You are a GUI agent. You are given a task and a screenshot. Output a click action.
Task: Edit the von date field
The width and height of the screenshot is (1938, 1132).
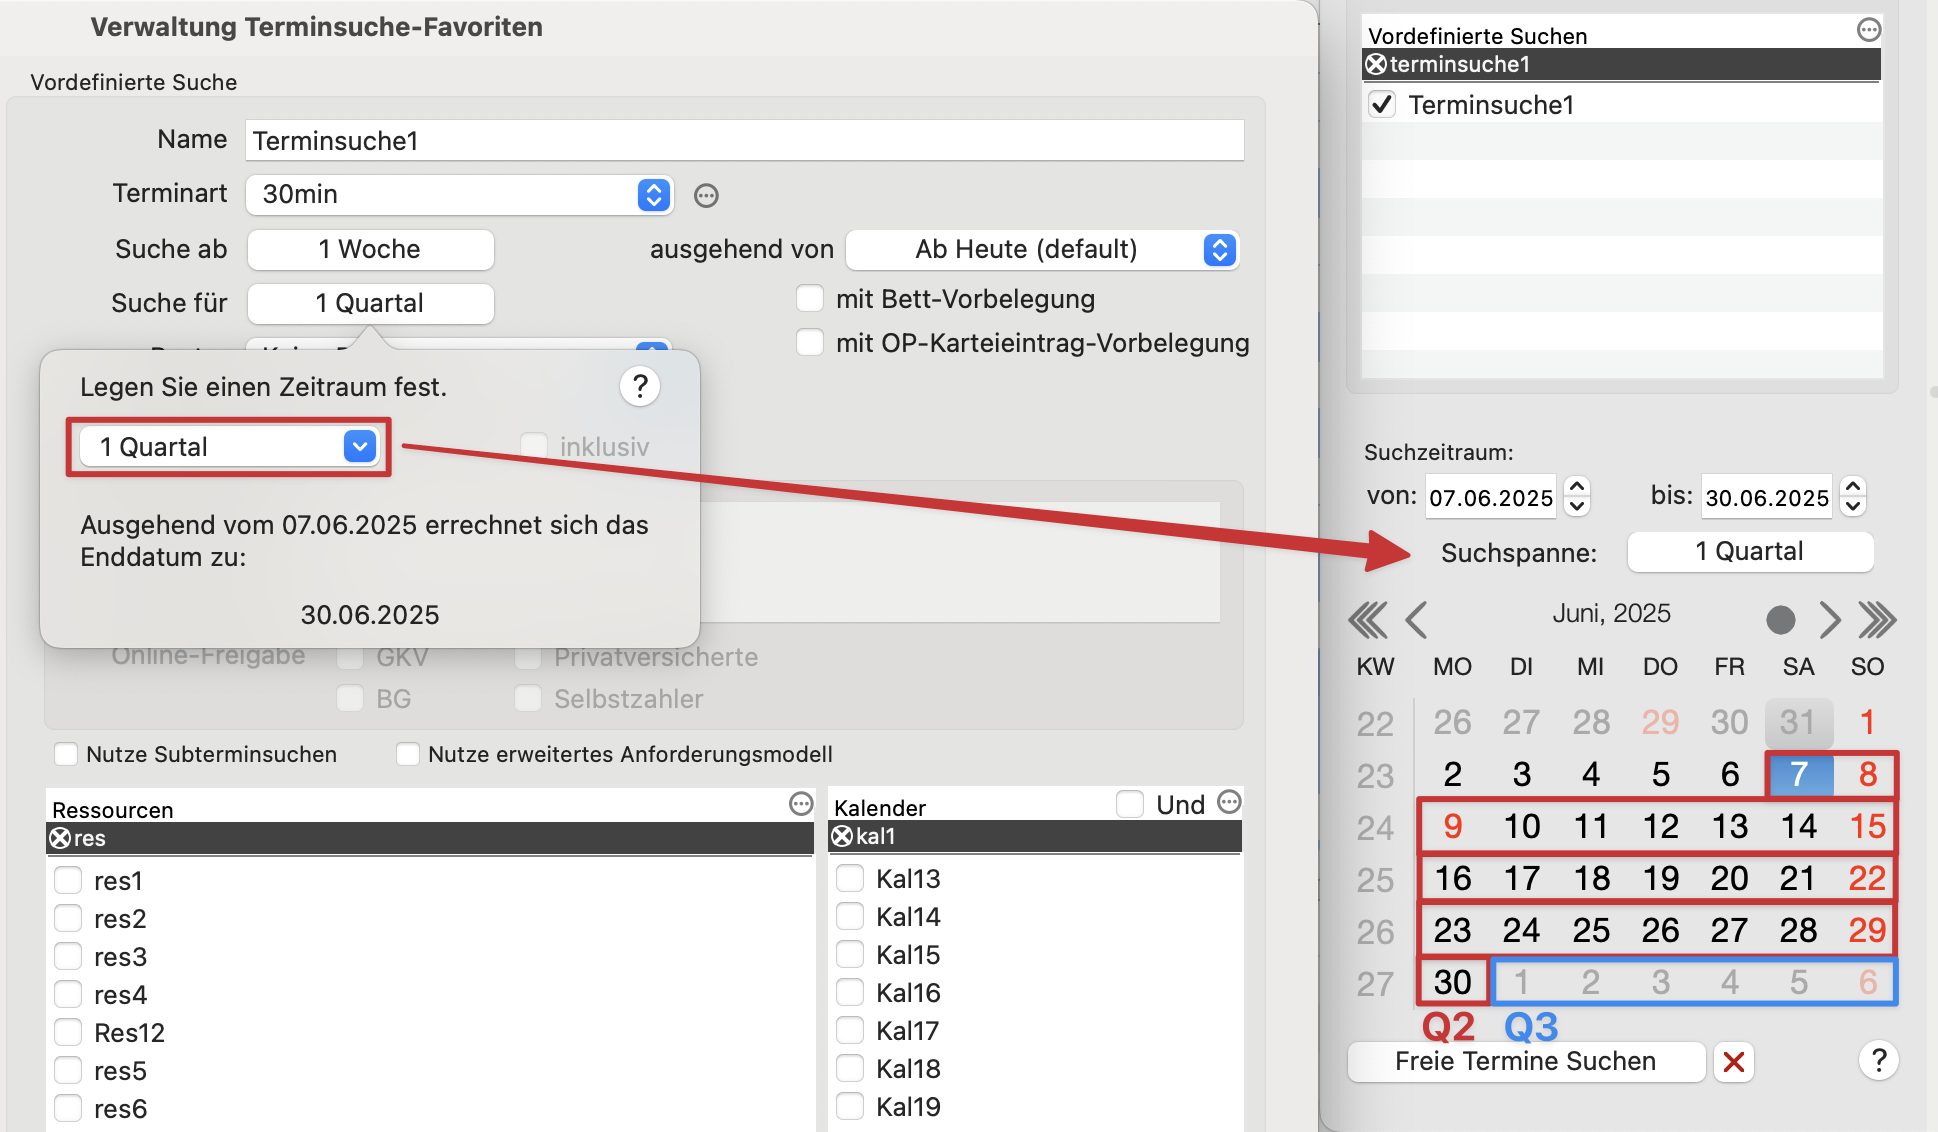(1491, 497)
